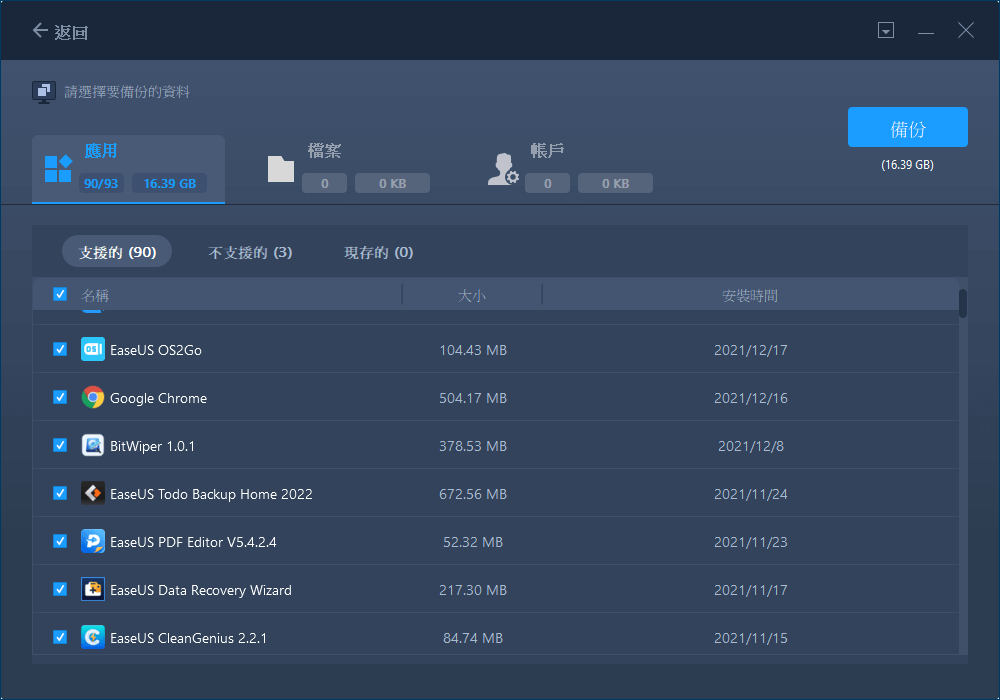This screenshot has width=1000, height=700.
Task: Click the 2021/11/23 install date cell
Action: point(751,542)
